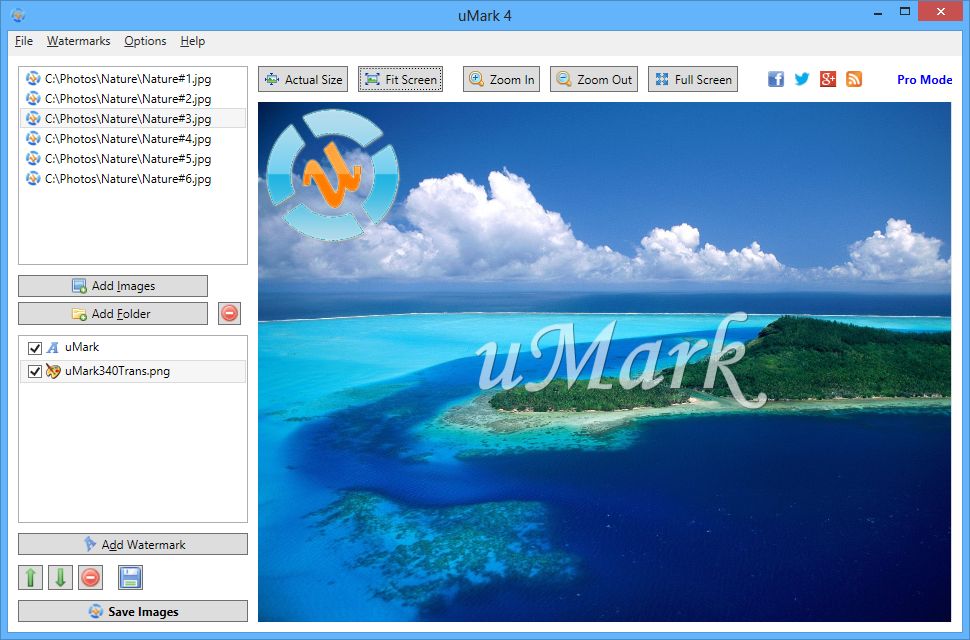970x640 pixels.
Task: Click the Add Folder button
Action: [x=113, y=314]
